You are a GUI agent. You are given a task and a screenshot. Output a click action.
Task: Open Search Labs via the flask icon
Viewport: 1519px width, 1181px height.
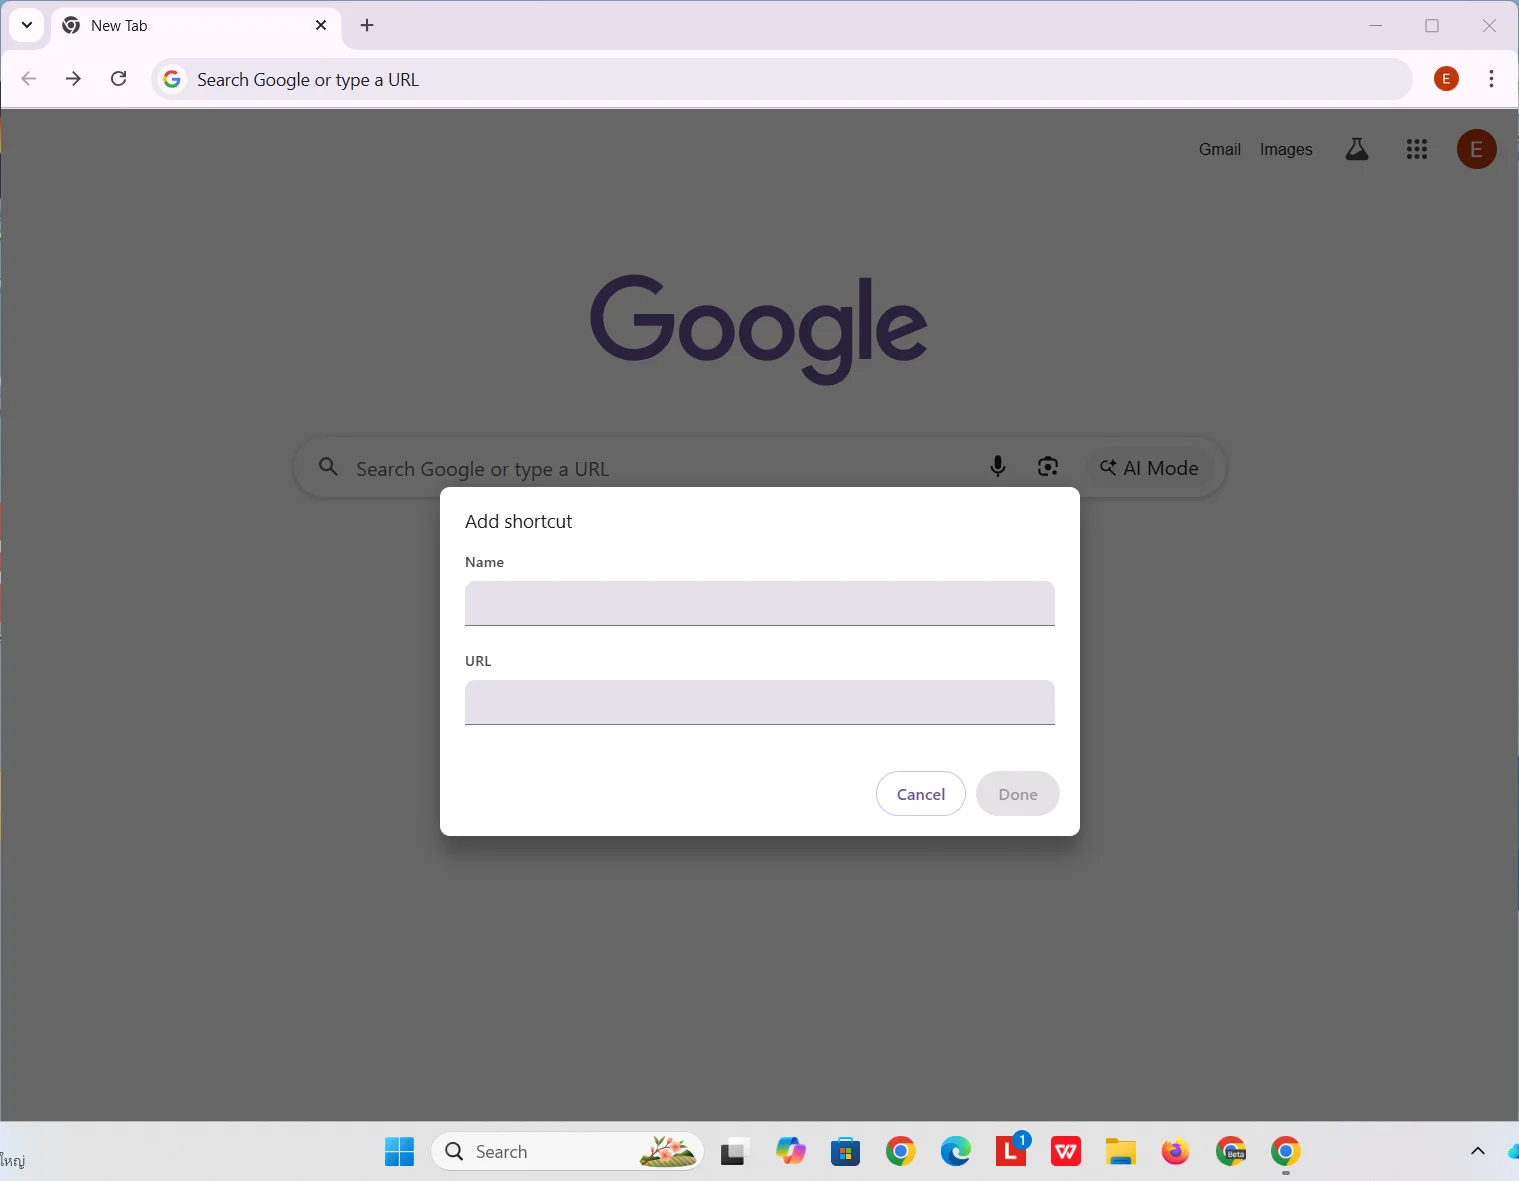[x=1357, y=148]
